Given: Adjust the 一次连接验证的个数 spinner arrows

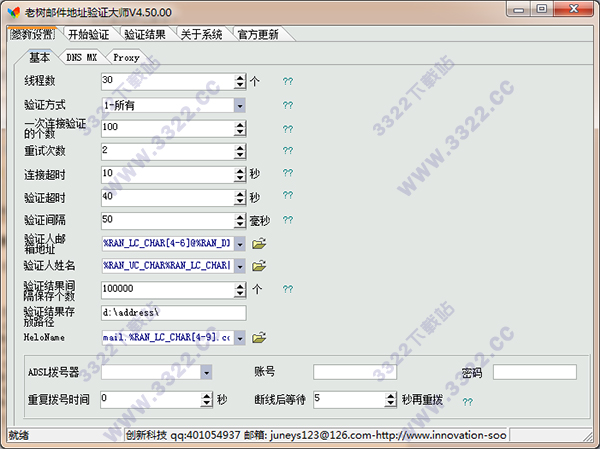Looking at the screenshot, I should click(x=240, y=129).
